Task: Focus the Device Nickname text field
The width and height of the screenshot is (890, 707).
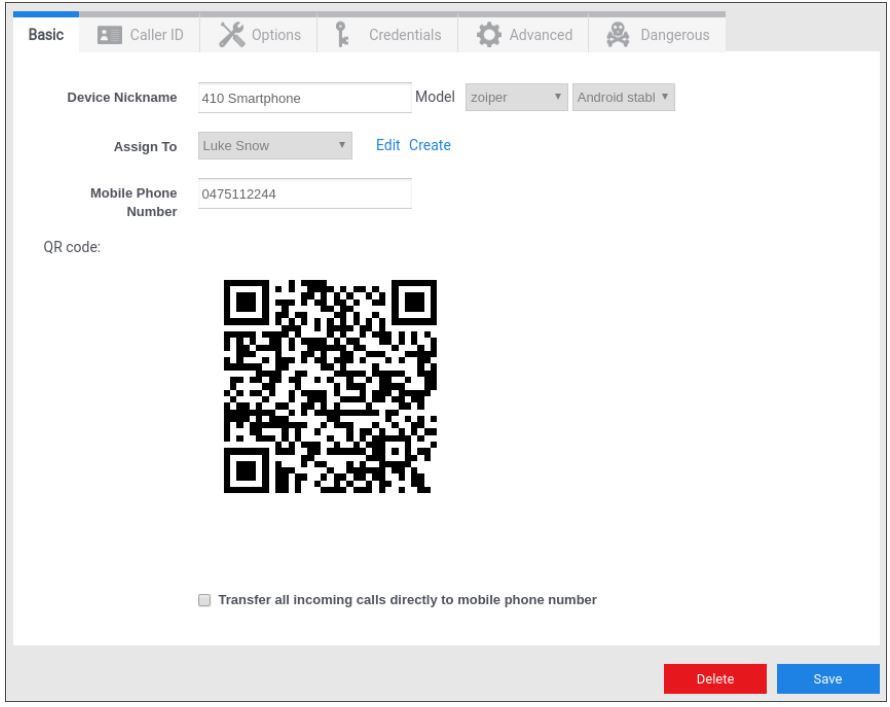Action: pyautogui.click(x=304, y=98)
